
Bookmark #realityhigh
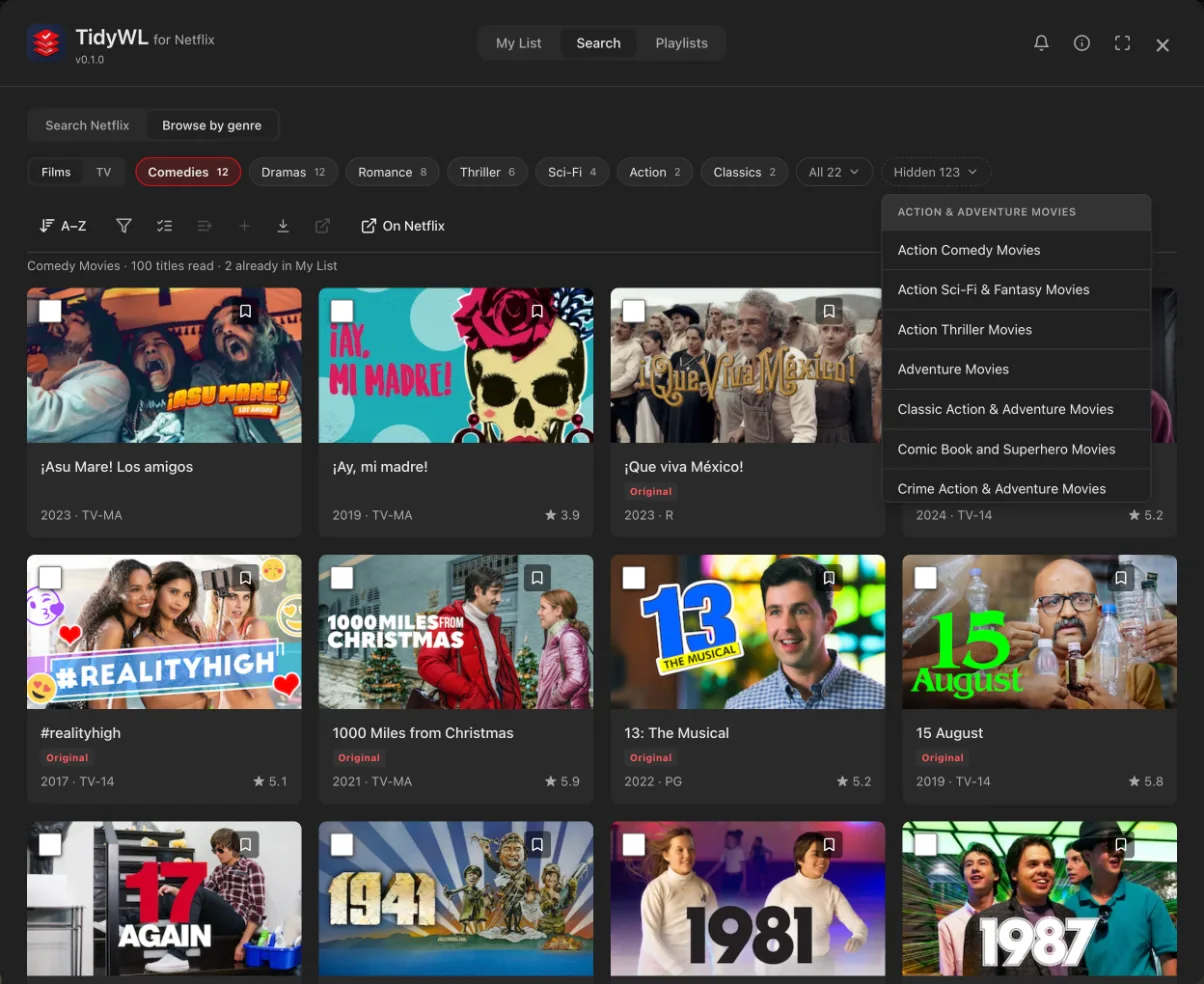coord(246,578)
